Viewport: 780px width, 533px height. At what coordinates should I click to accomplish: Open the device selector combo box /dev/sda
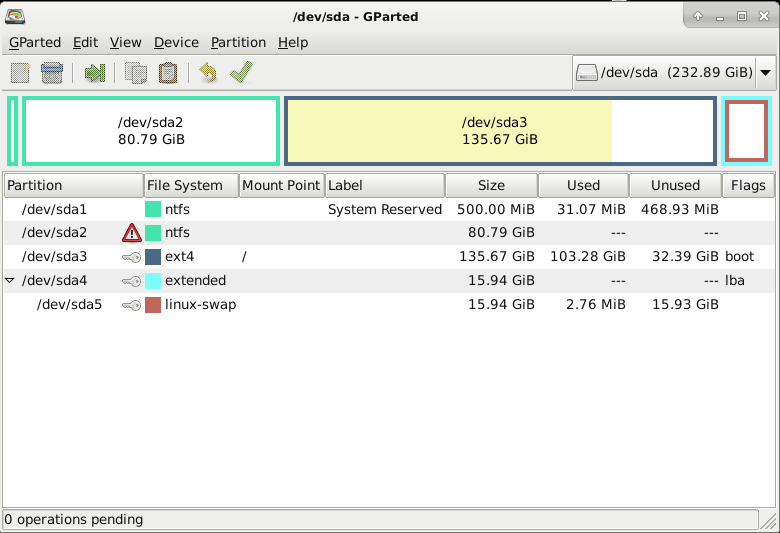tap(675, 73)
